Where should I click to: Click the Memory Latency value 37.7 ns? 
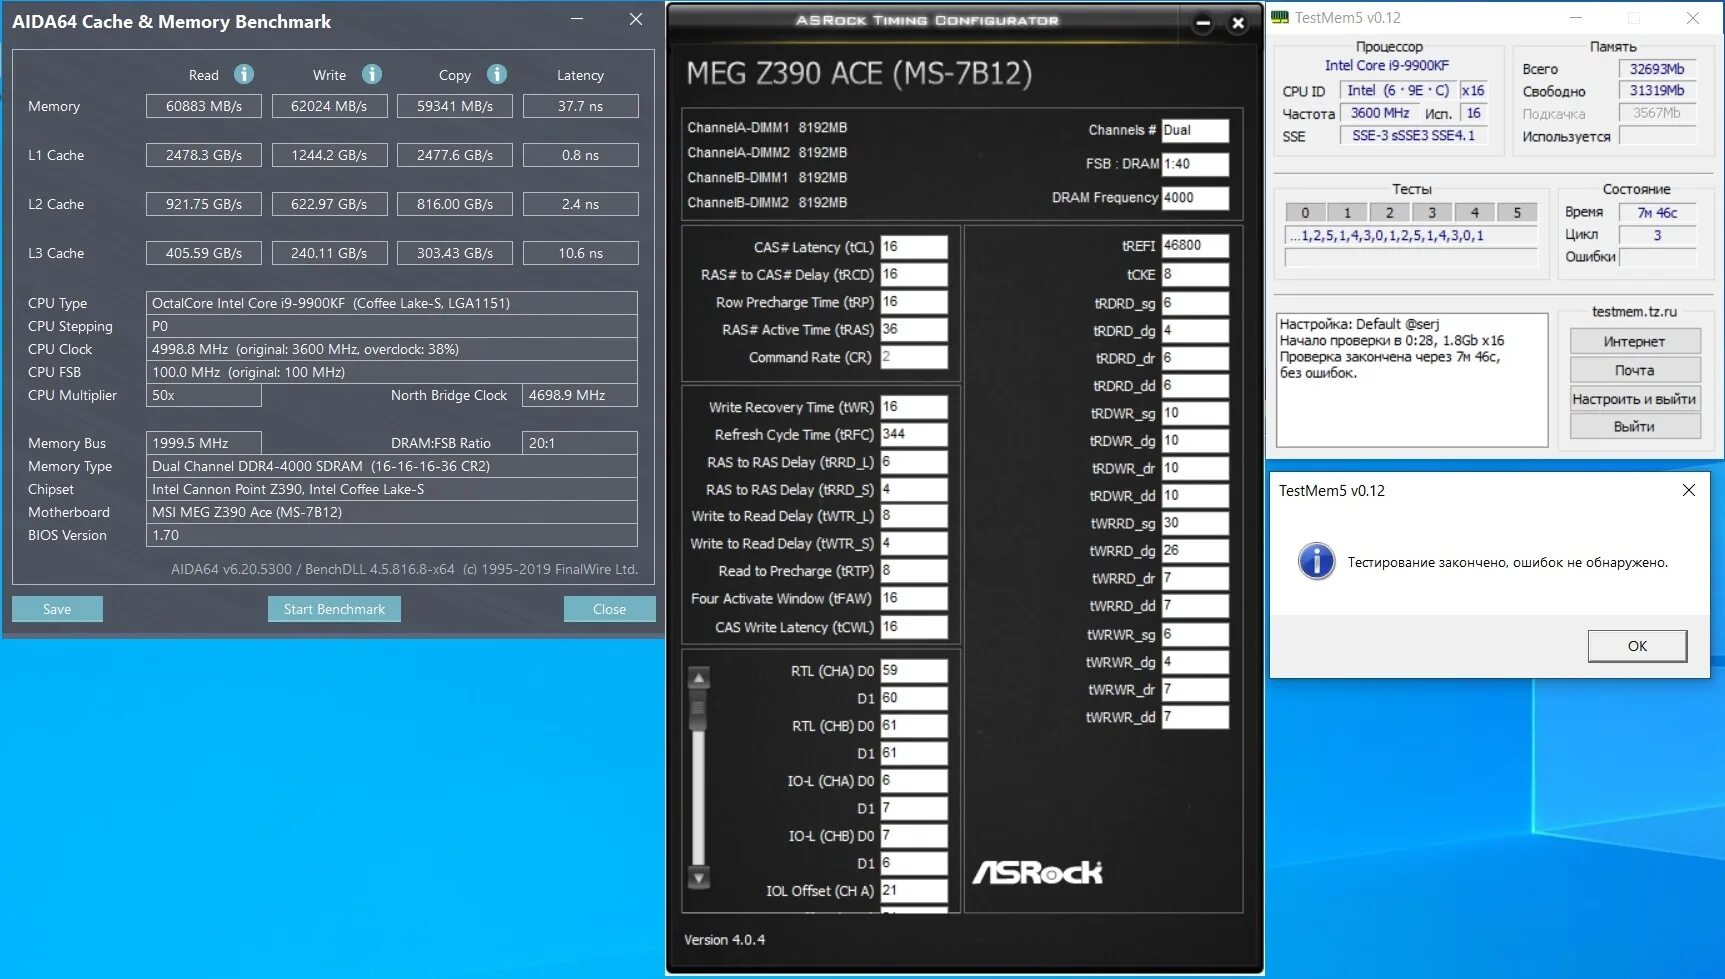click(580, 106)
